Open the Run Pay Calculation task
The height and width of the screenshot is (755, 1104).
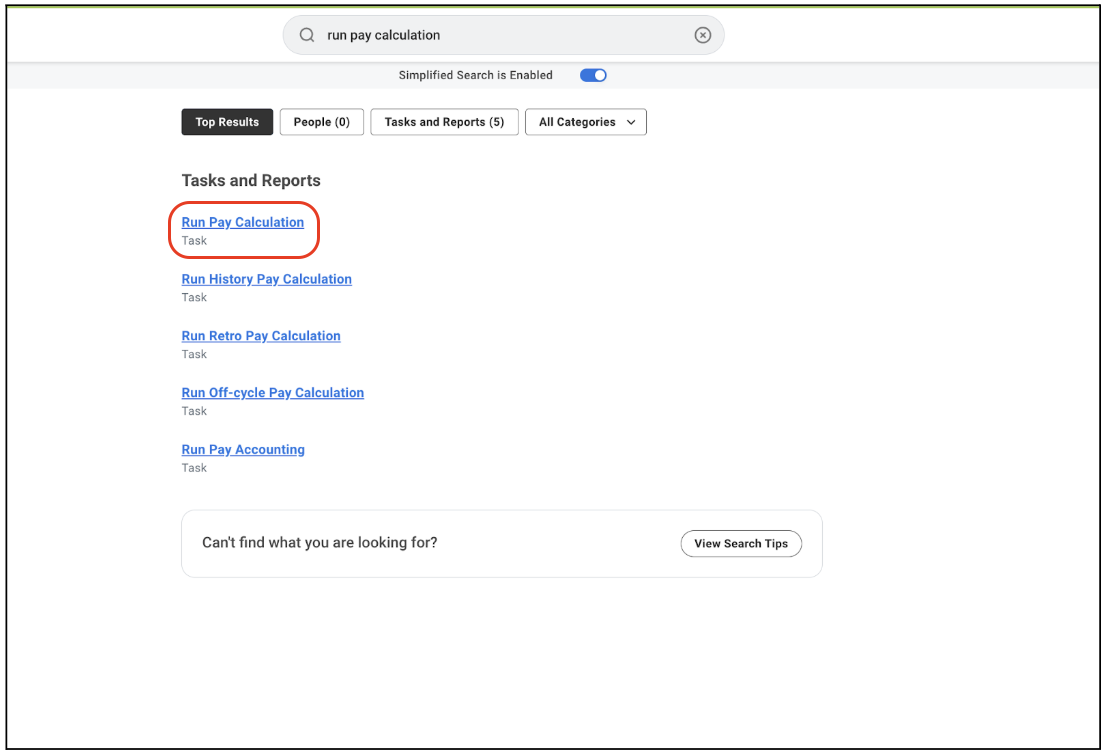click(x=243, y=222)
